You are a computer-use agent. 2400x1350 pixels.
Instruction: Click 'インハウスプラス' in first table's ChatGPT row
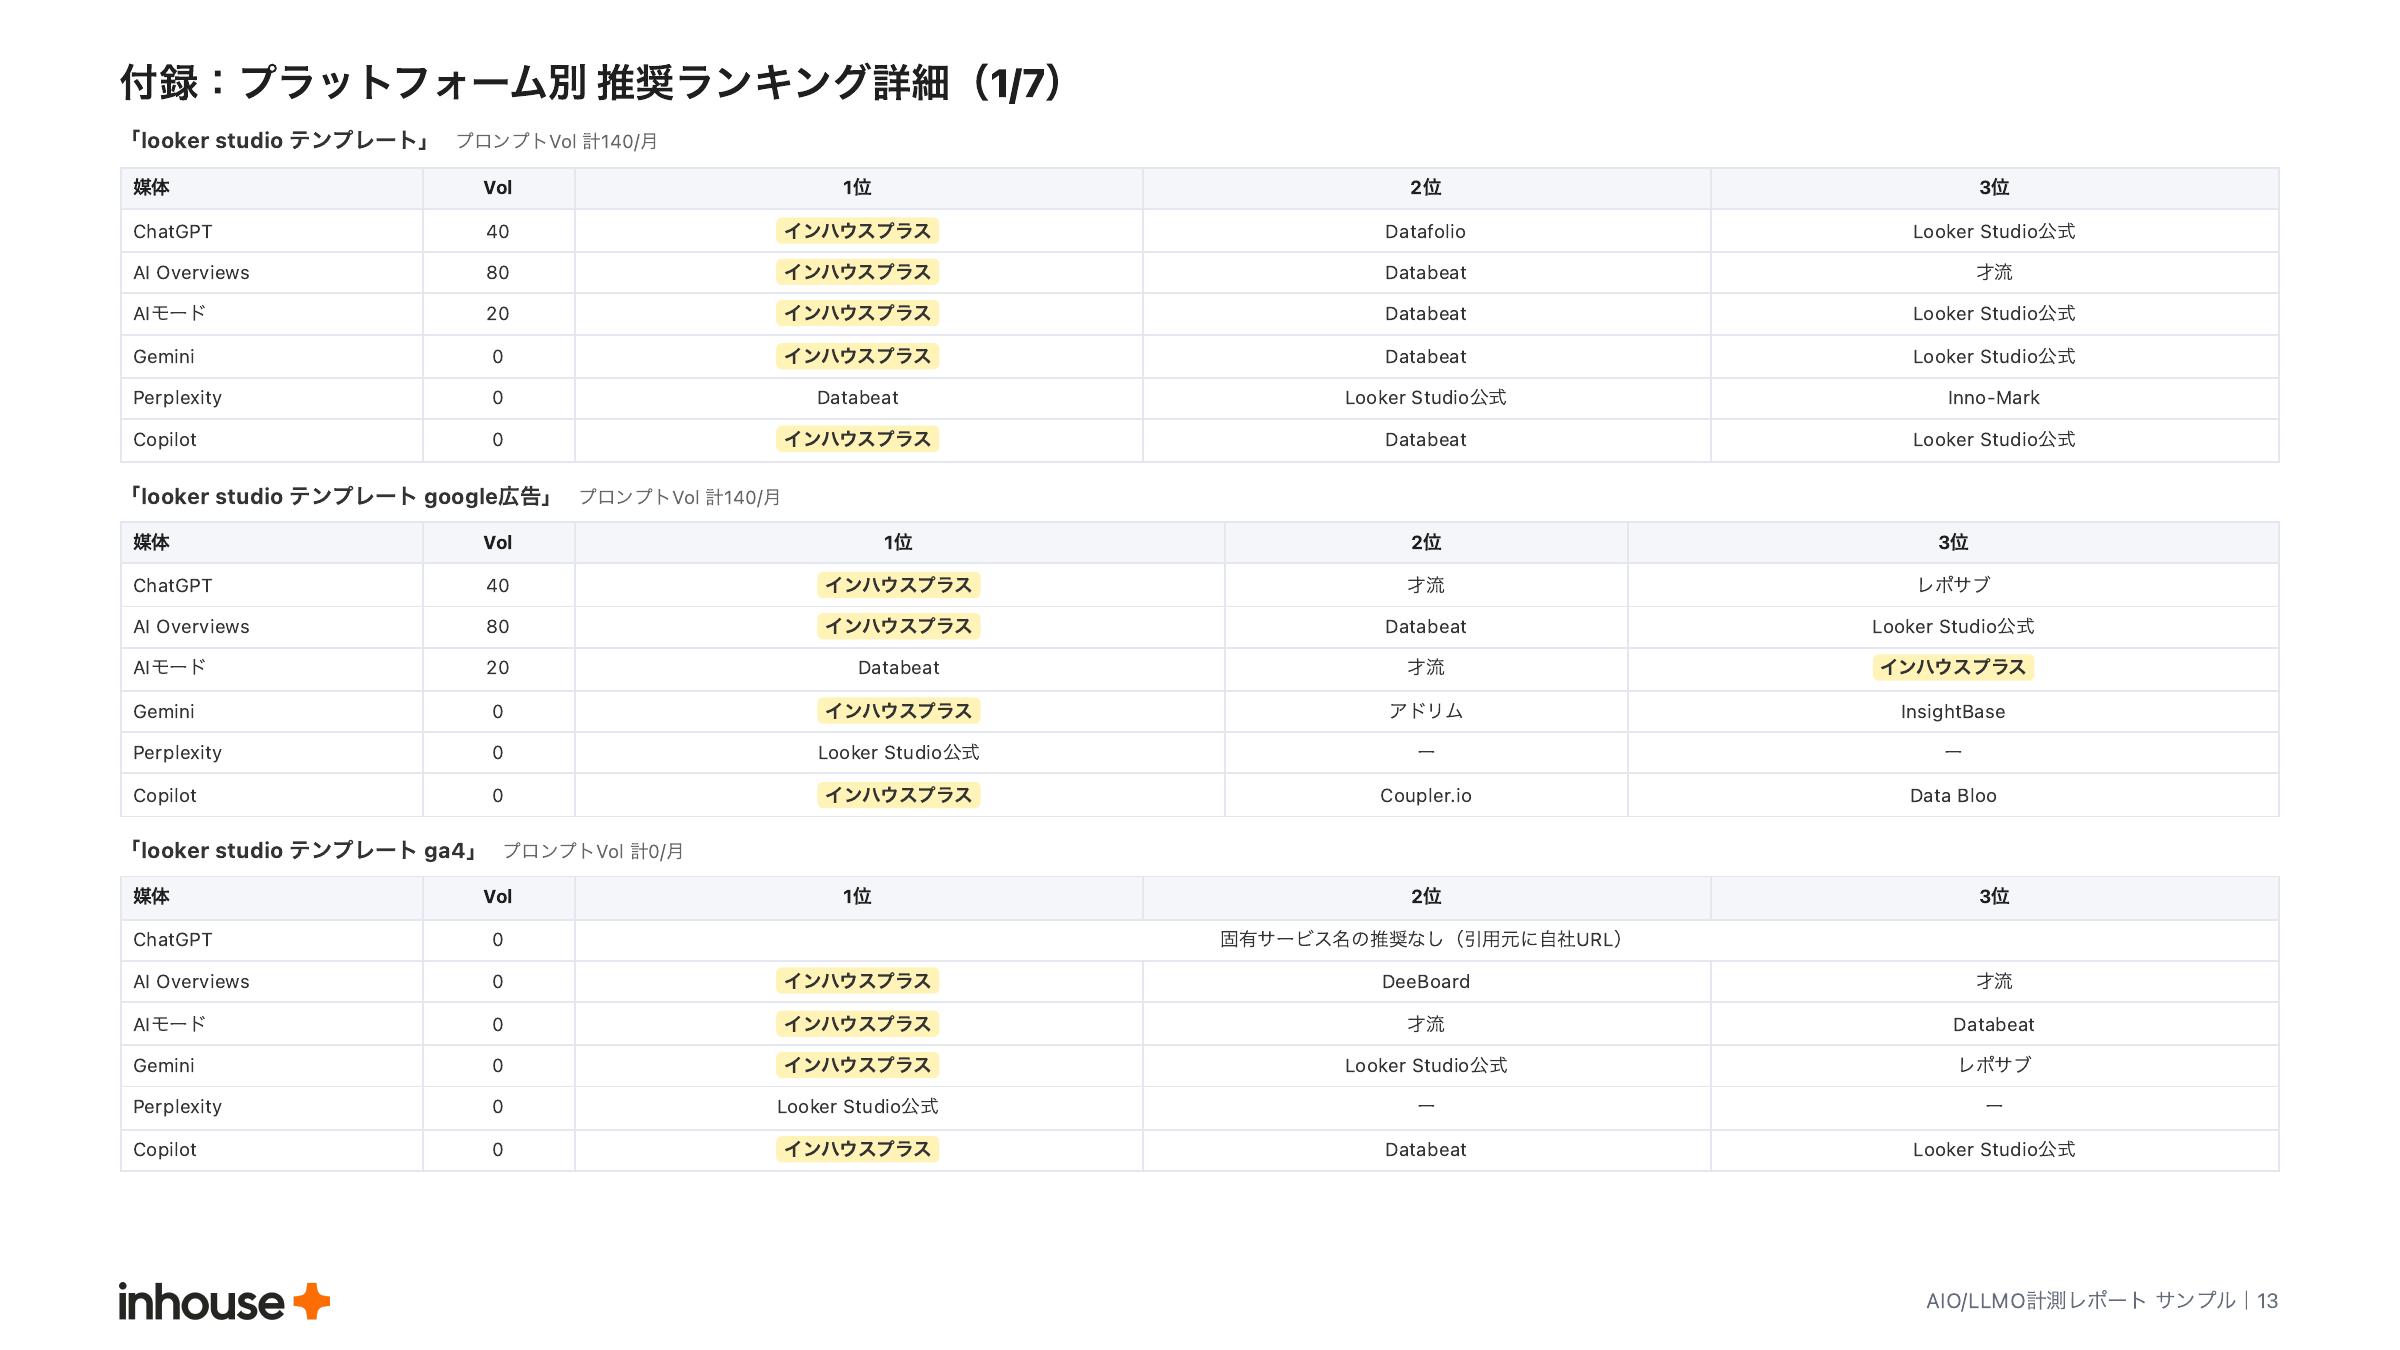[x=857, y=232]
